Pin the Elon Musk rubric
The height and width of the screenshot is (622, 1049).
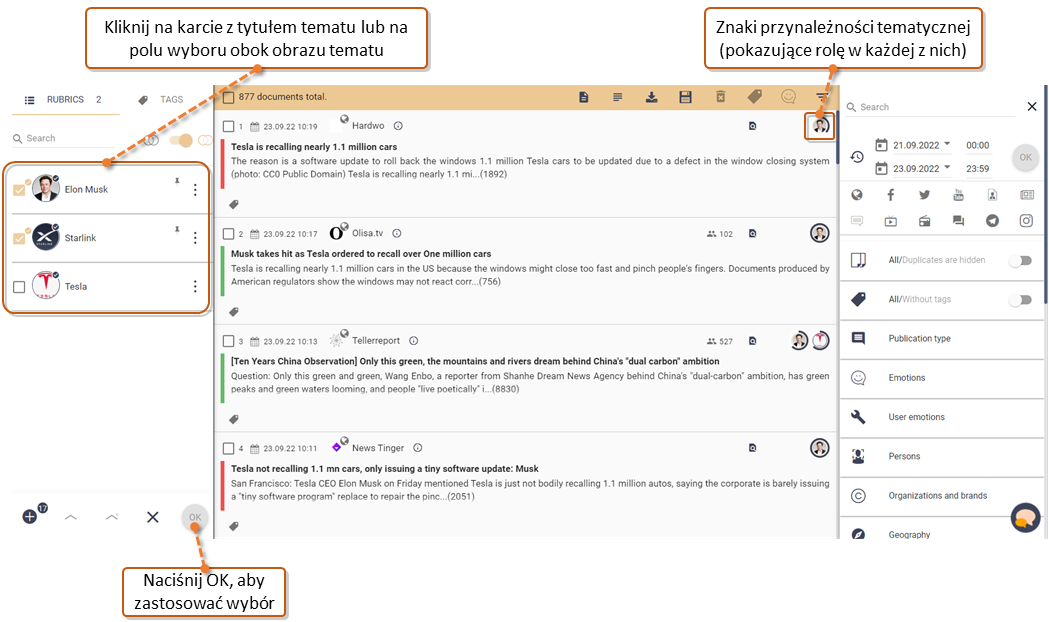point(177,181)
